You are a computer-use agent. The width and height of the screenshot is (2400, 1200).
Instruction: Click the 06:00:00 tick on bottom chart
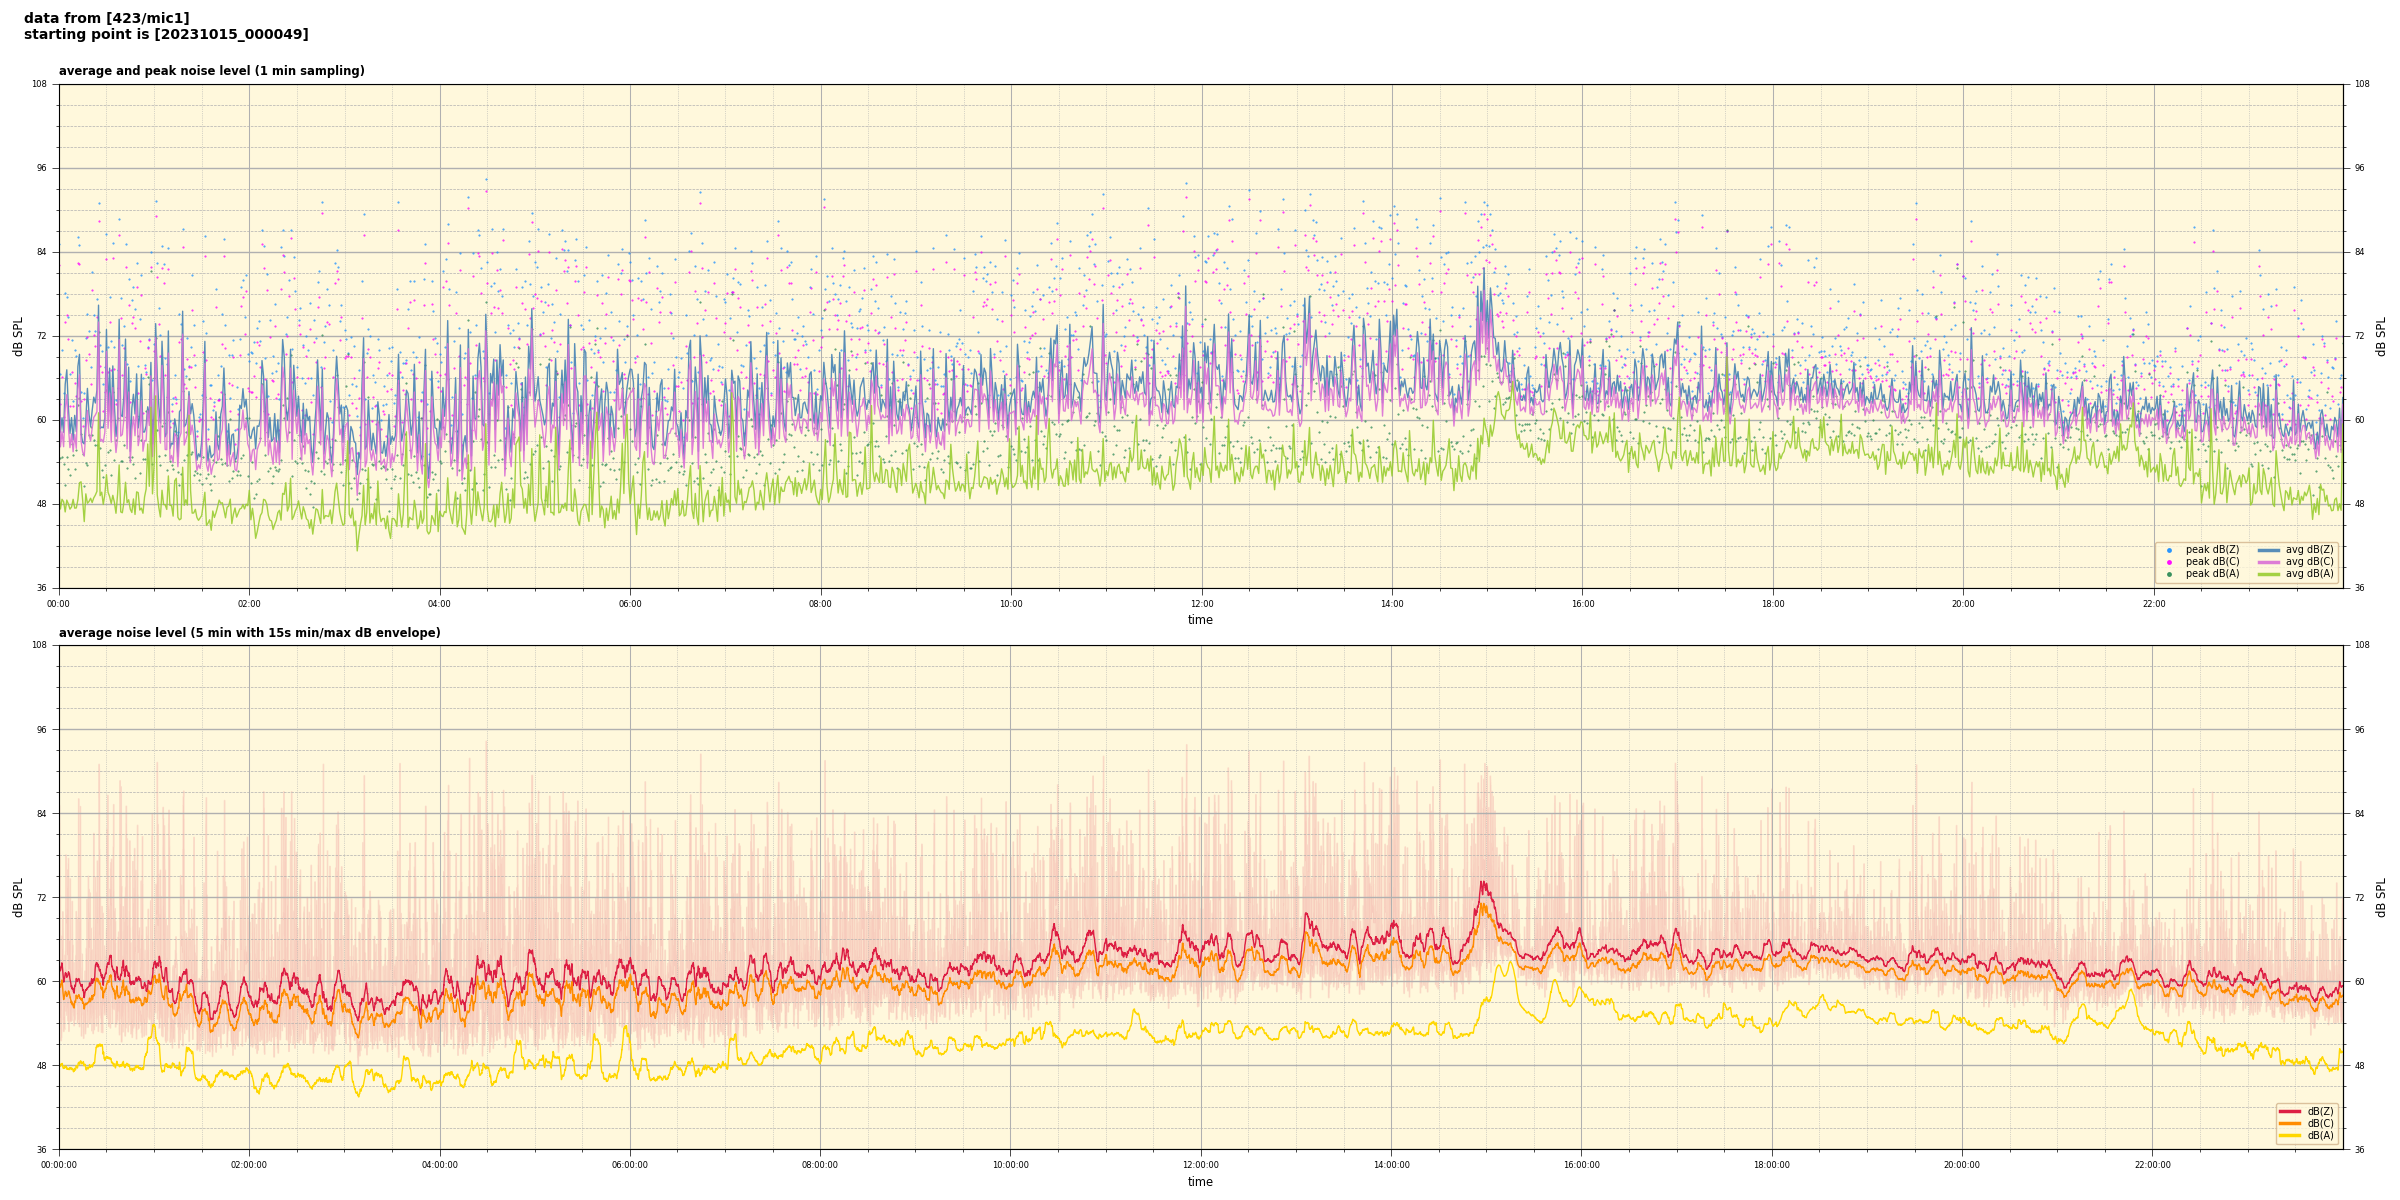pos(630,1165)
